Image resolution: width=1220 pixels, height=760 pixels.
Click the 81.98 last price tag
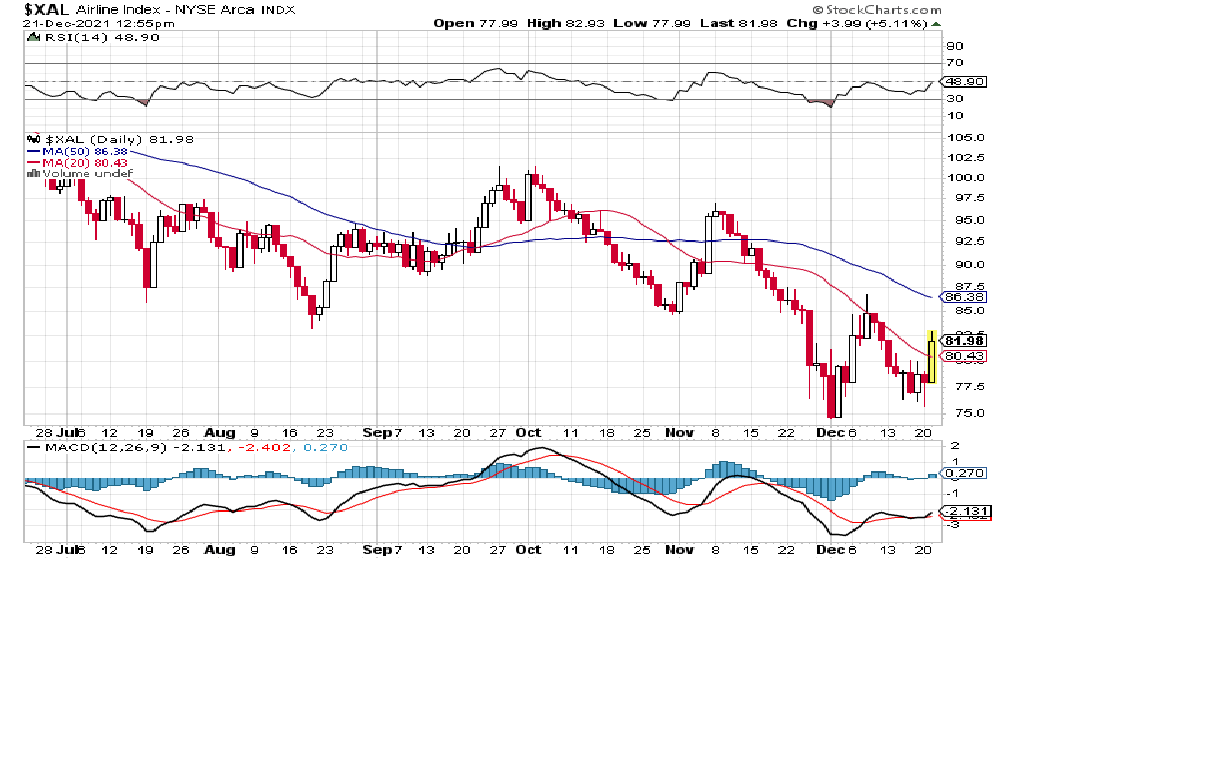click(x=965, y=340)
